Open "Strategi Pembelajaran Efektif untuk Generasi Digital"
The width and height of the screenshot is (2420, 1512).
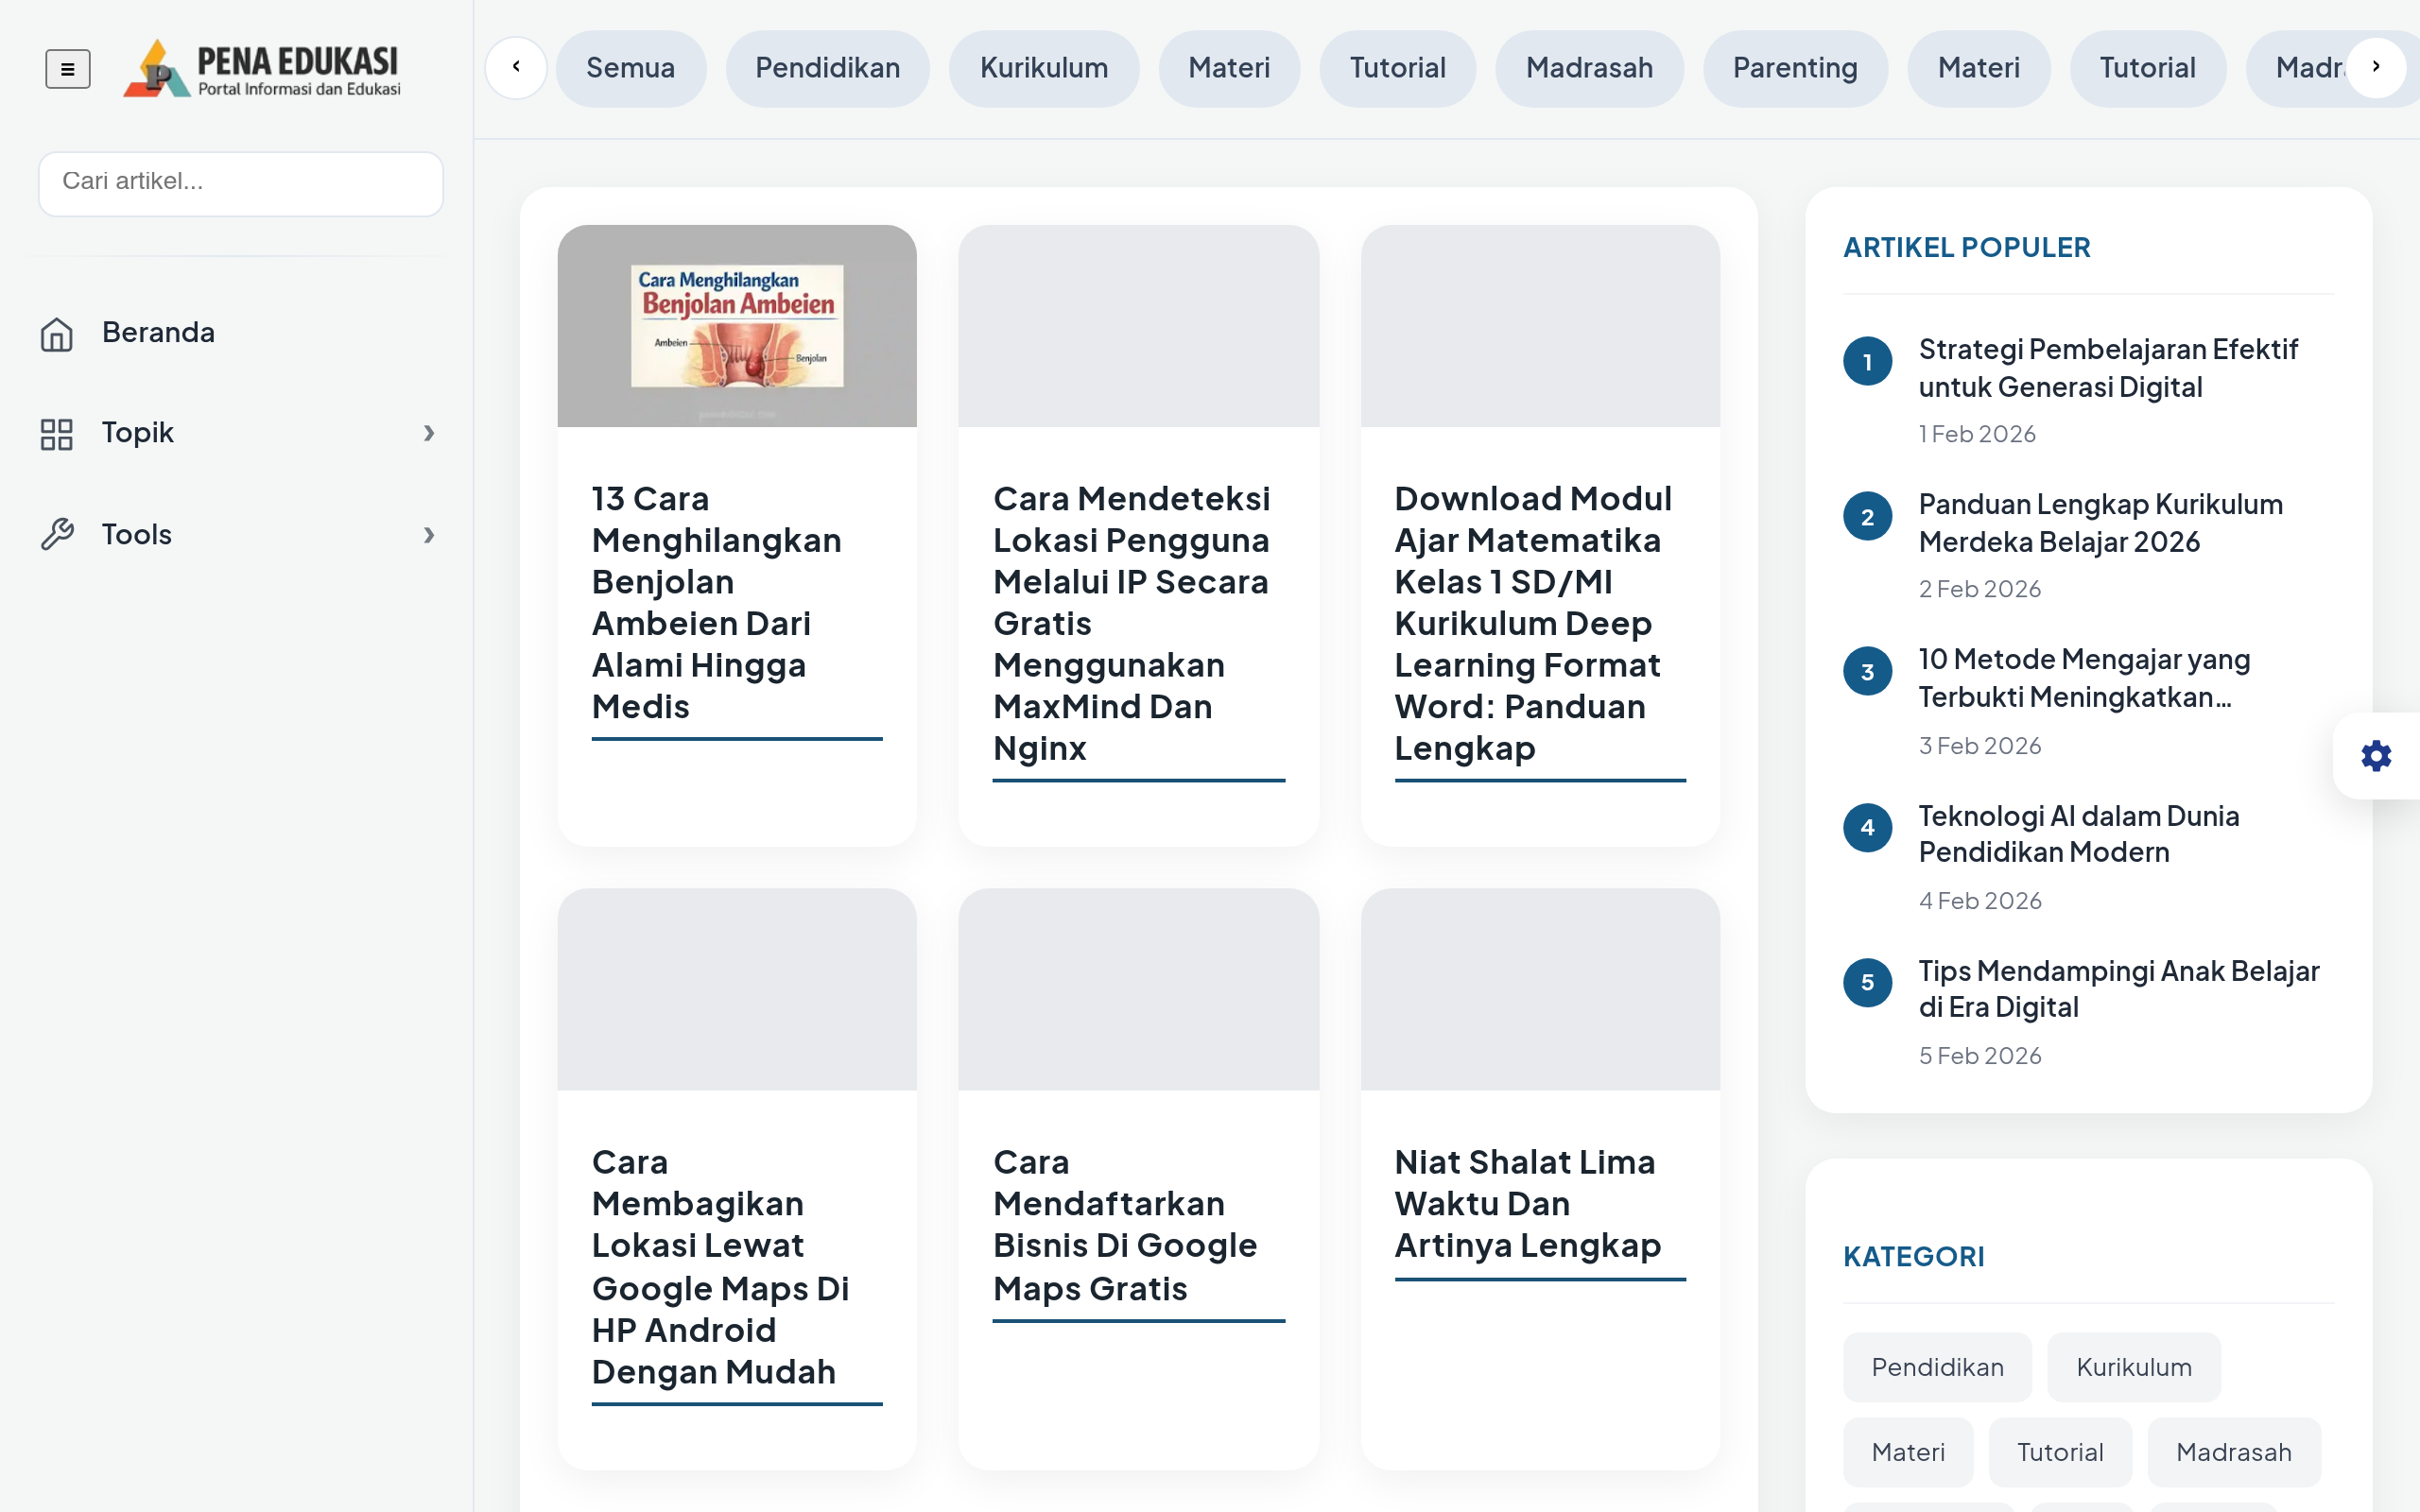tap(2108, 367)
